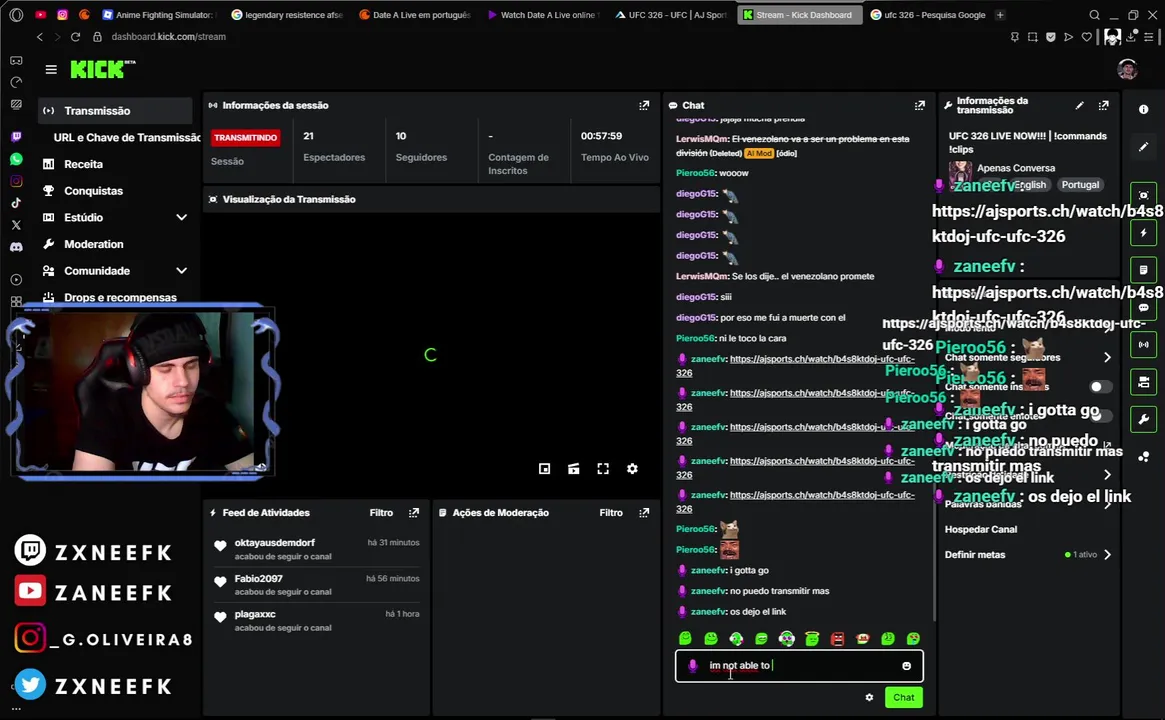Viewport: 1165px width, 720px height.
Task: Open Receita in the sidebar
Action: pyautogui.click(x=83, y=164)
